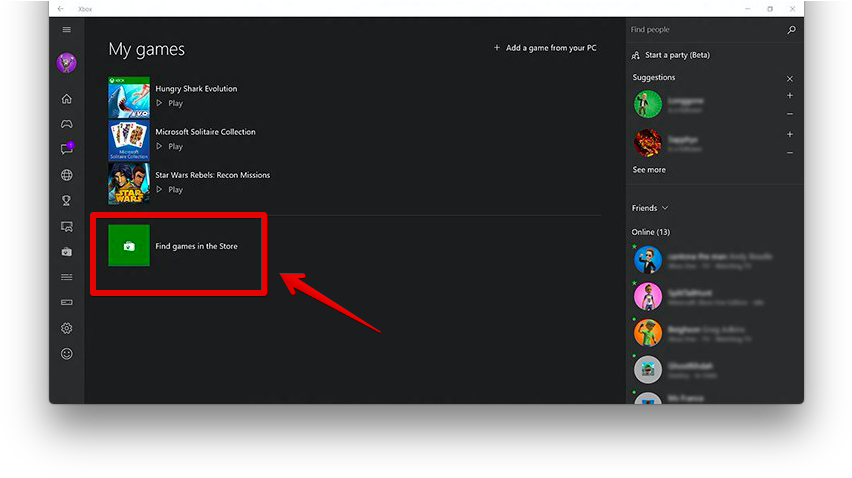Start a party (Beta)
This screenshot has width=852, height=478.
671,55
